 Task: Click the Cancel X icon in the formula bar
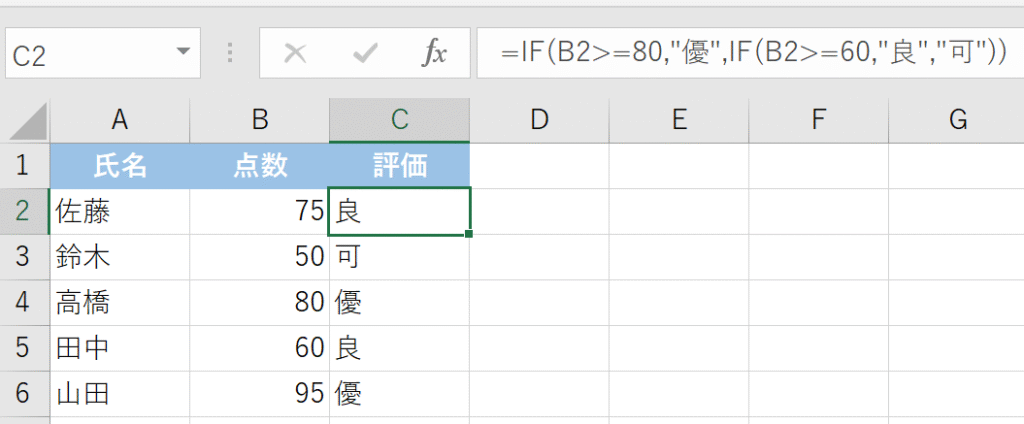(295, 53)
